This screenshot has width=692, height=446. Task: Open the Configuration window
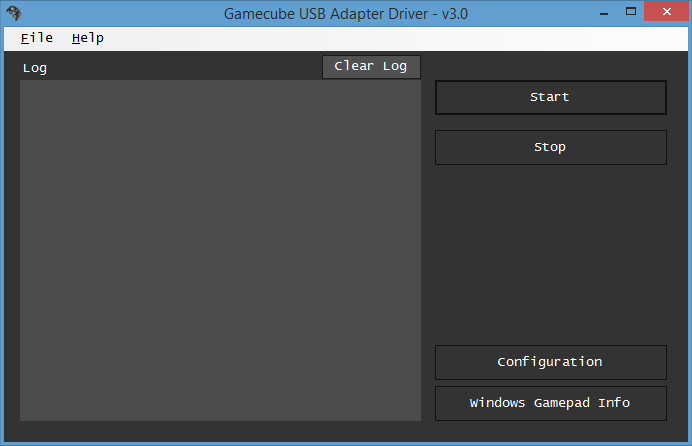[x=551, y=362]
